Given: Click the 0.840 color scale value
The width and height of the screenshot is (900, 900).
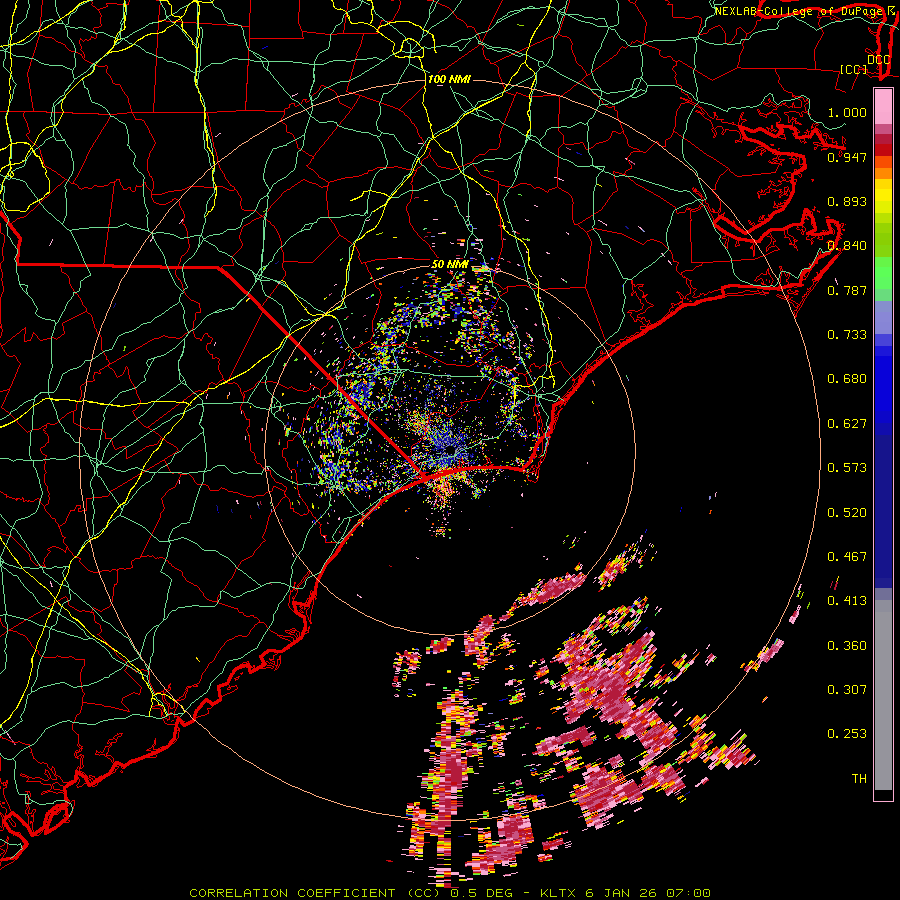Looking at the screenshot, I should (x=847, y=246).
